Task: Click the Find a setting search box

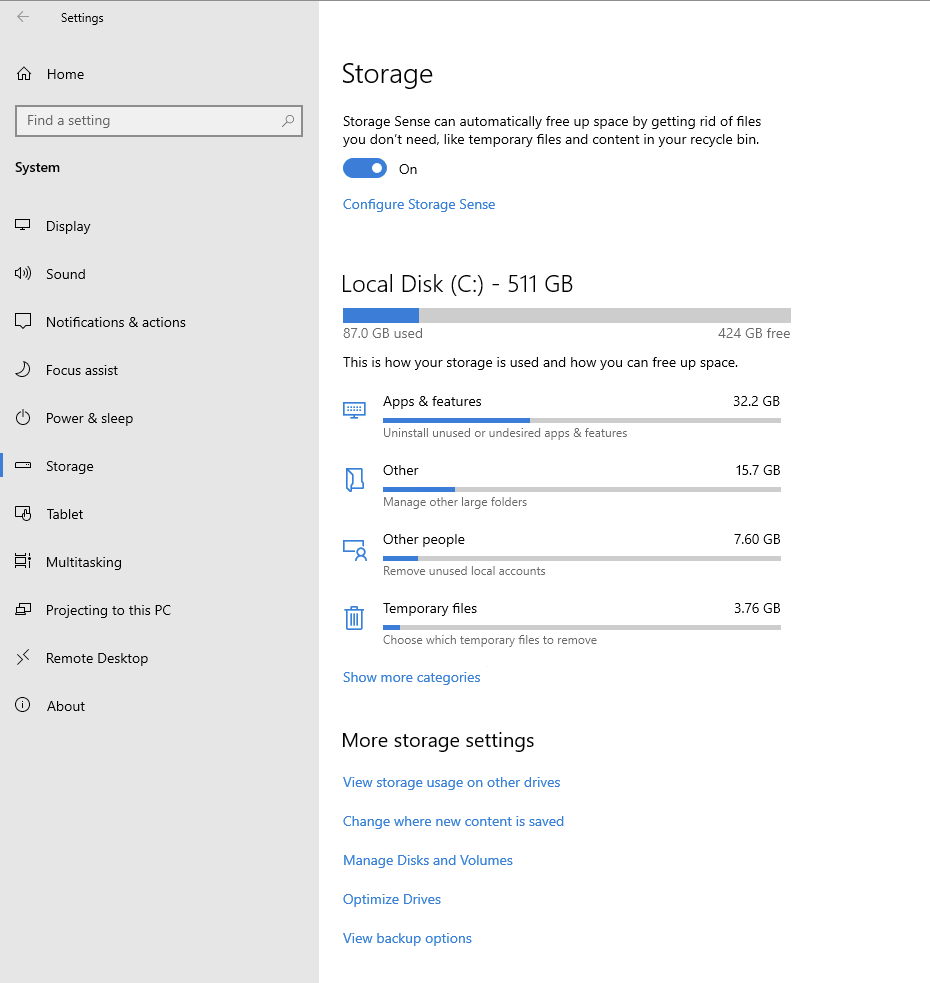Action: point(150,121)
